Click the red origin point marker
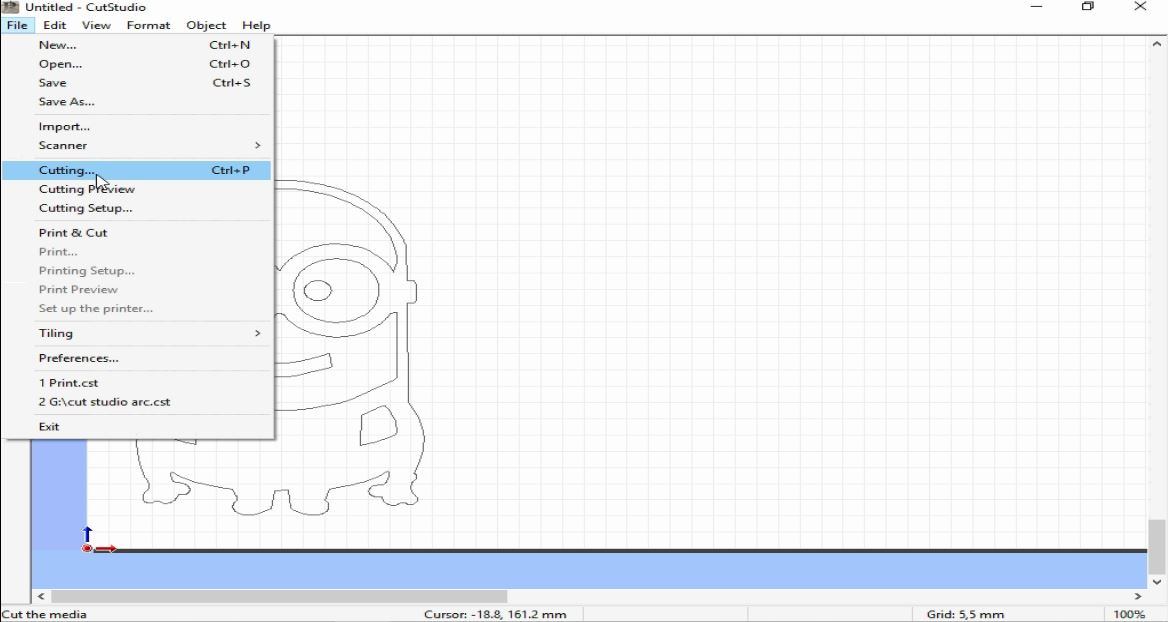 tap(87, 548)
